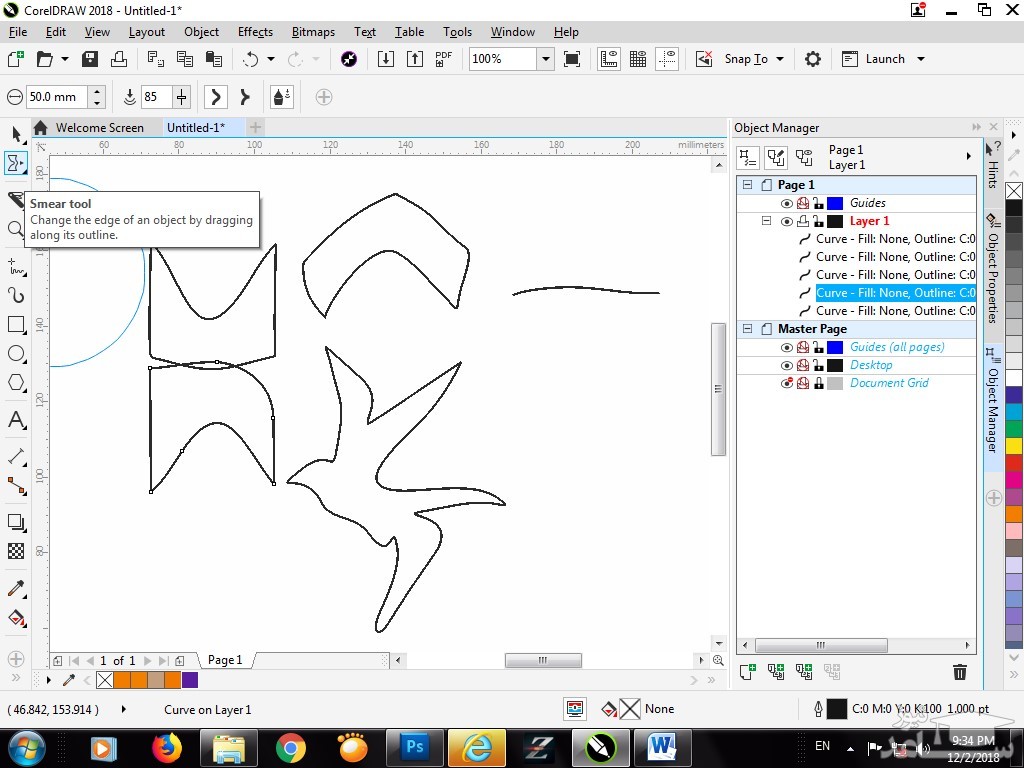Collapse the Master Page node
The height and width of the screenshot is (768, 1024).
(747, 329)
